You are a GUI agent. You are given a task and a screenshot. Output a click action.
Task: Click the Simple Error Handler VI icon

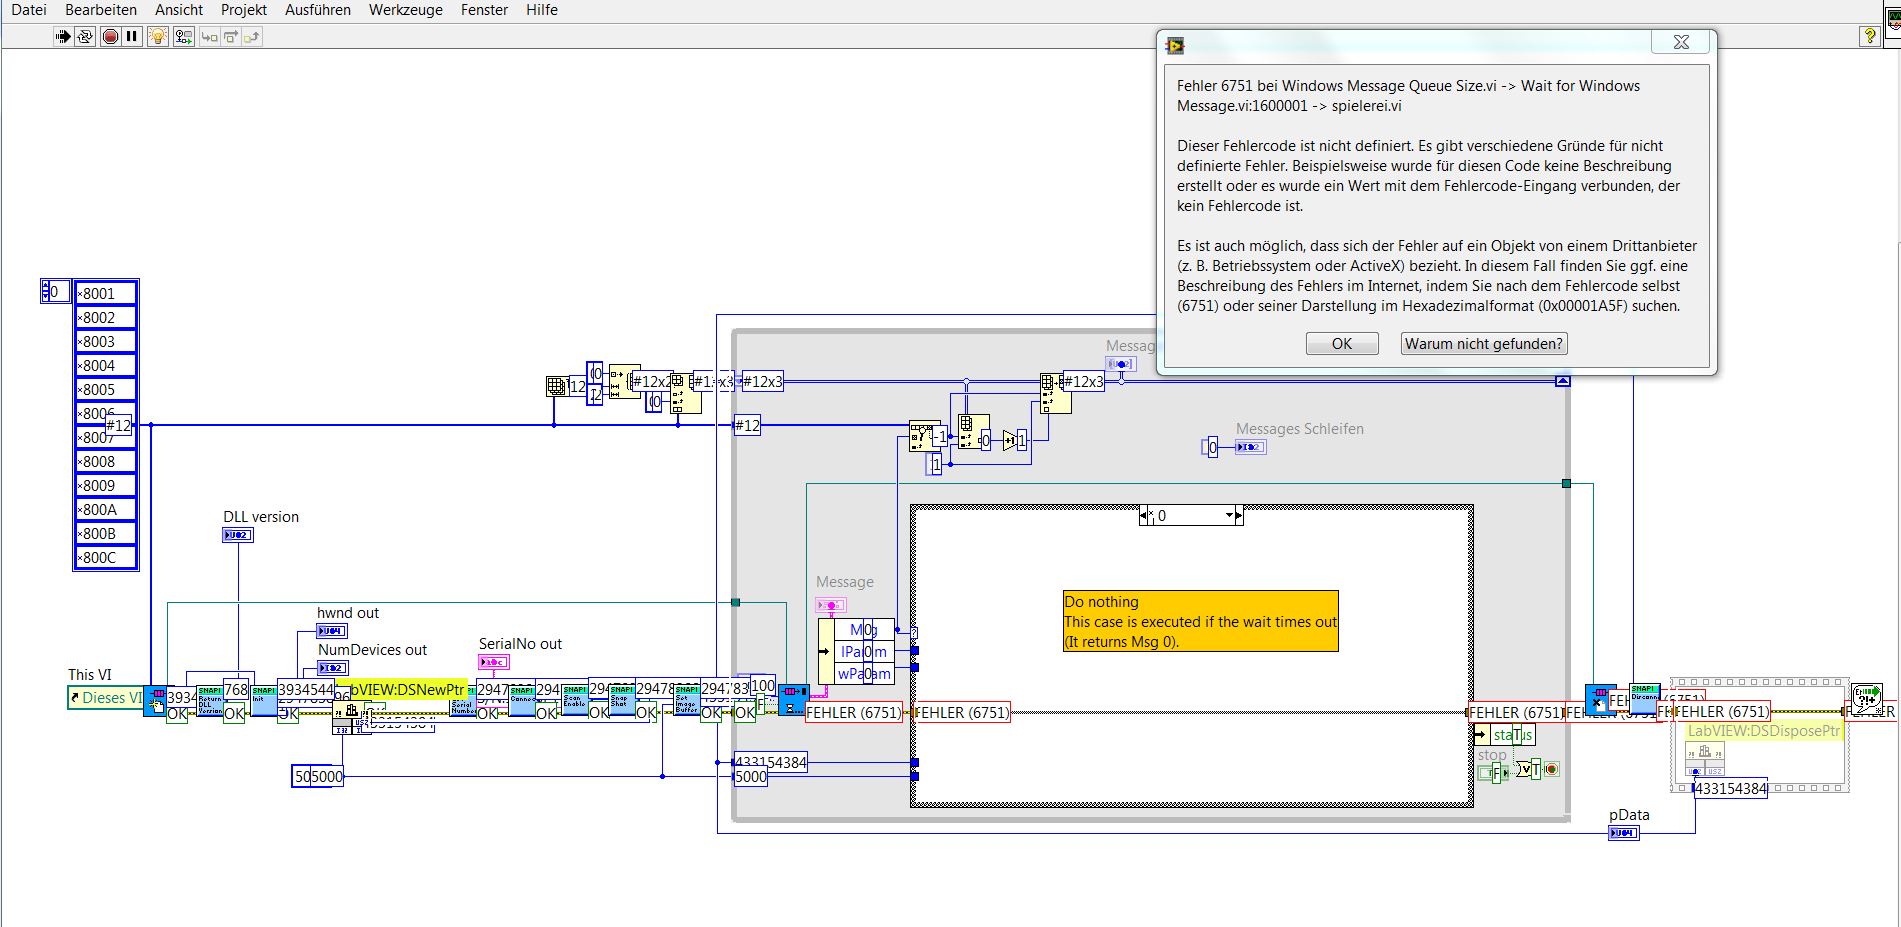(x=1866, y=698)
